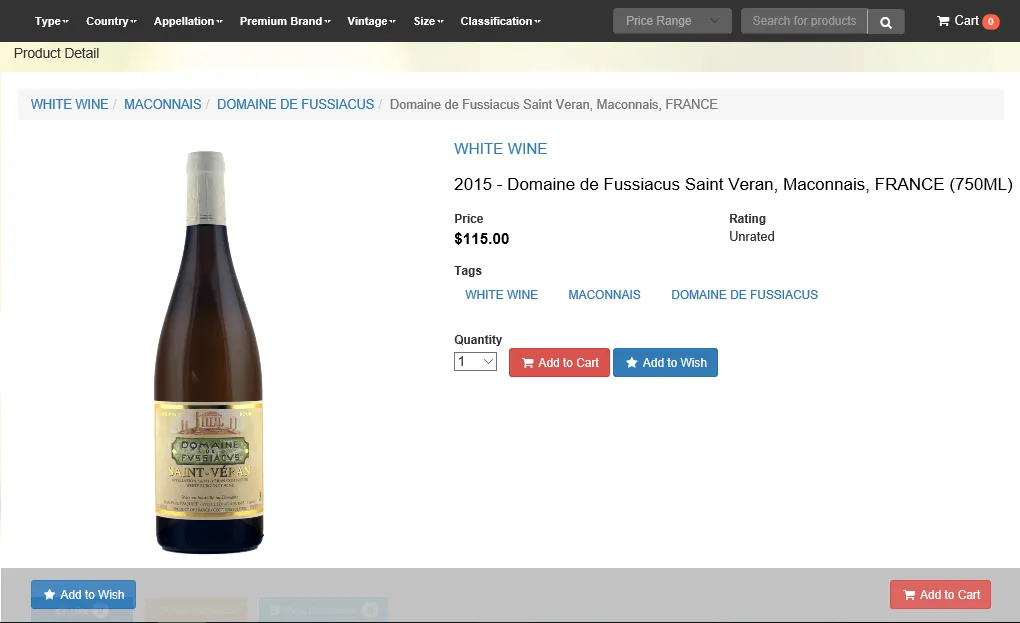Open the Cart from the header
Image resolution: width=1020 pixels, height=623 pixels.
(967, 21)
